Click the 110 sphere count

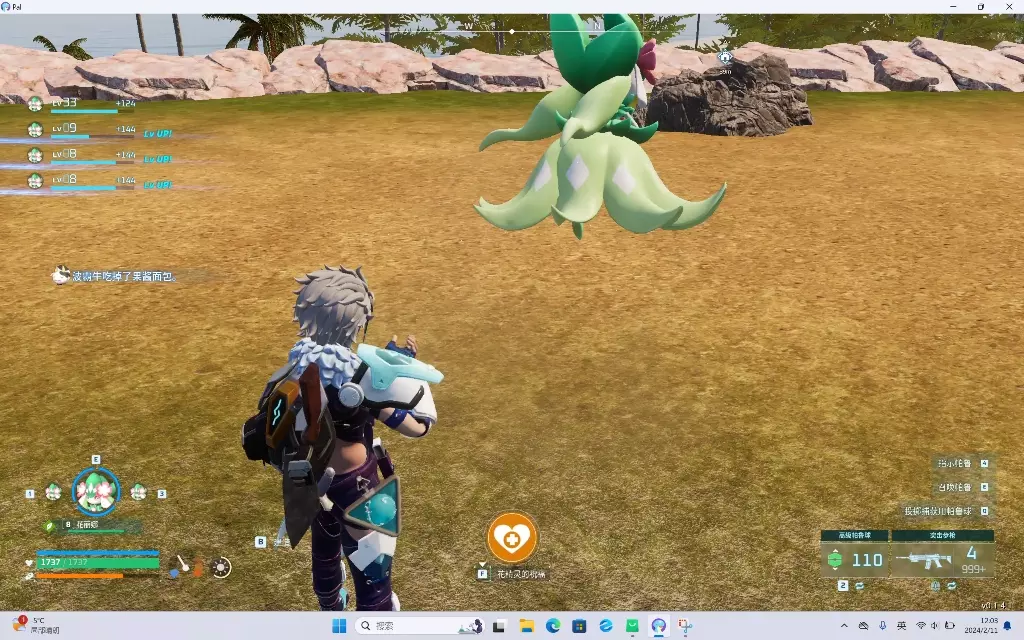tap(867, 560)
